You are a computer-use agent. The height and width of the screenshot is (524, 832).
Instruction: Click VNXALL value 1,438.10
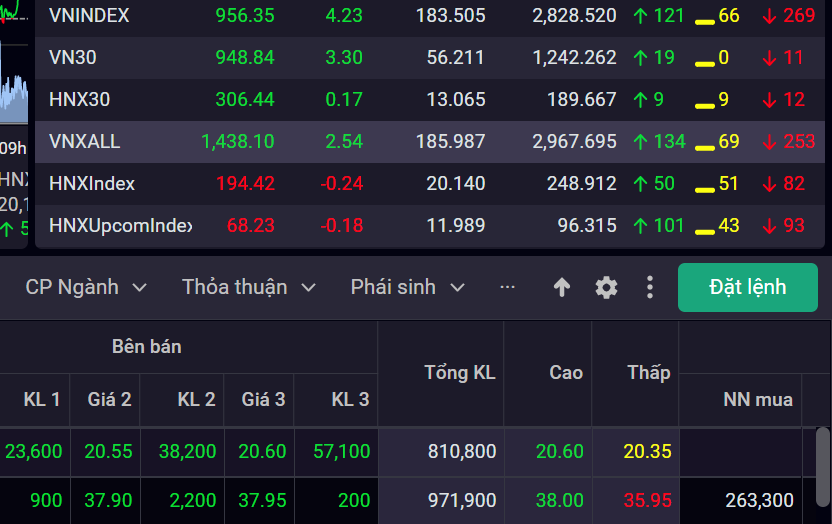tap(237, 142)
